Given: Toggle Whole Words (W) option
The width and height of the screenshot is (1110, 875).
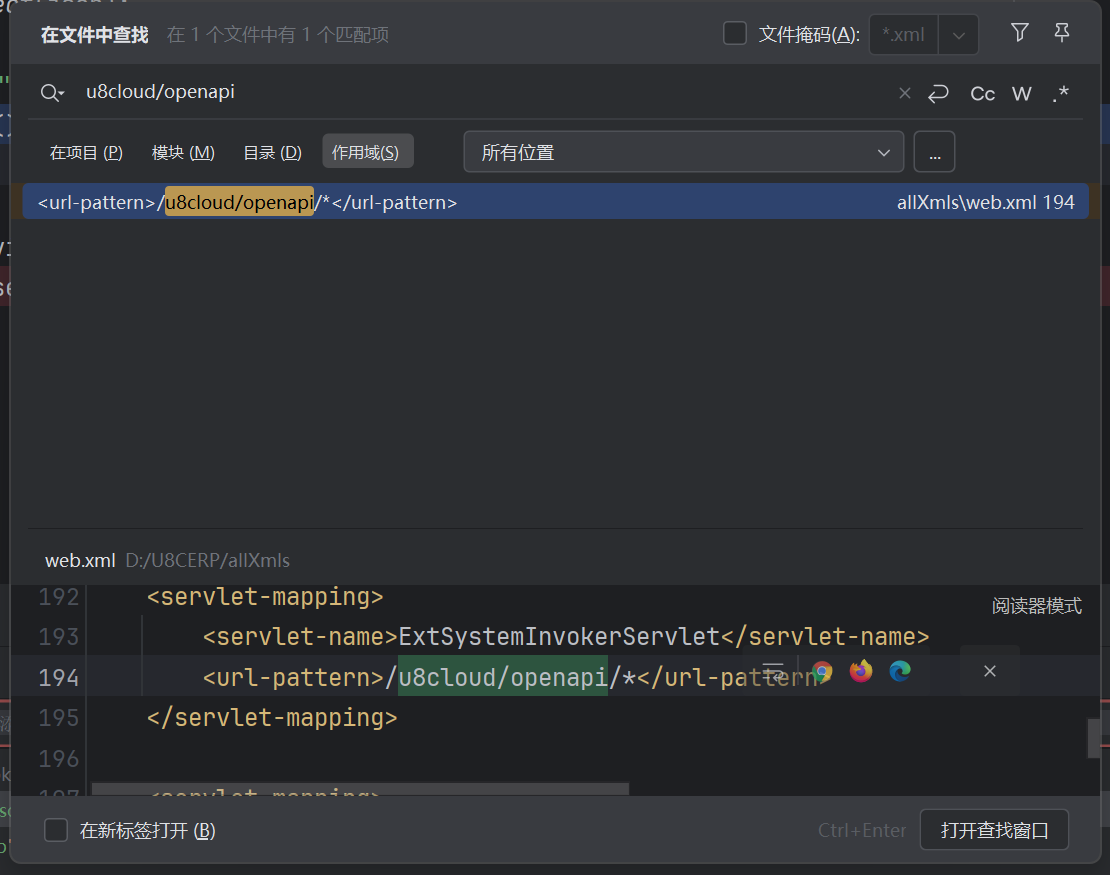Looking at the screenshot, I should (x=1022, y=93).
